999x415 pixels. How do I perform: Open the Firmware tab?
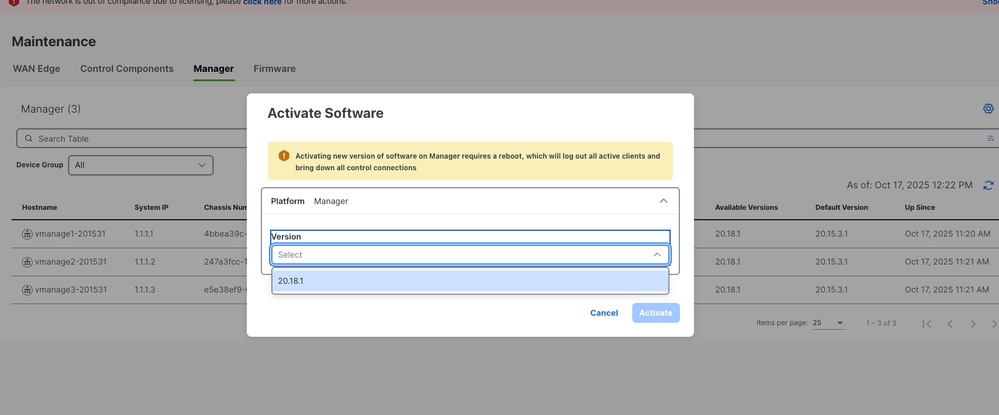tap(275, 69)
